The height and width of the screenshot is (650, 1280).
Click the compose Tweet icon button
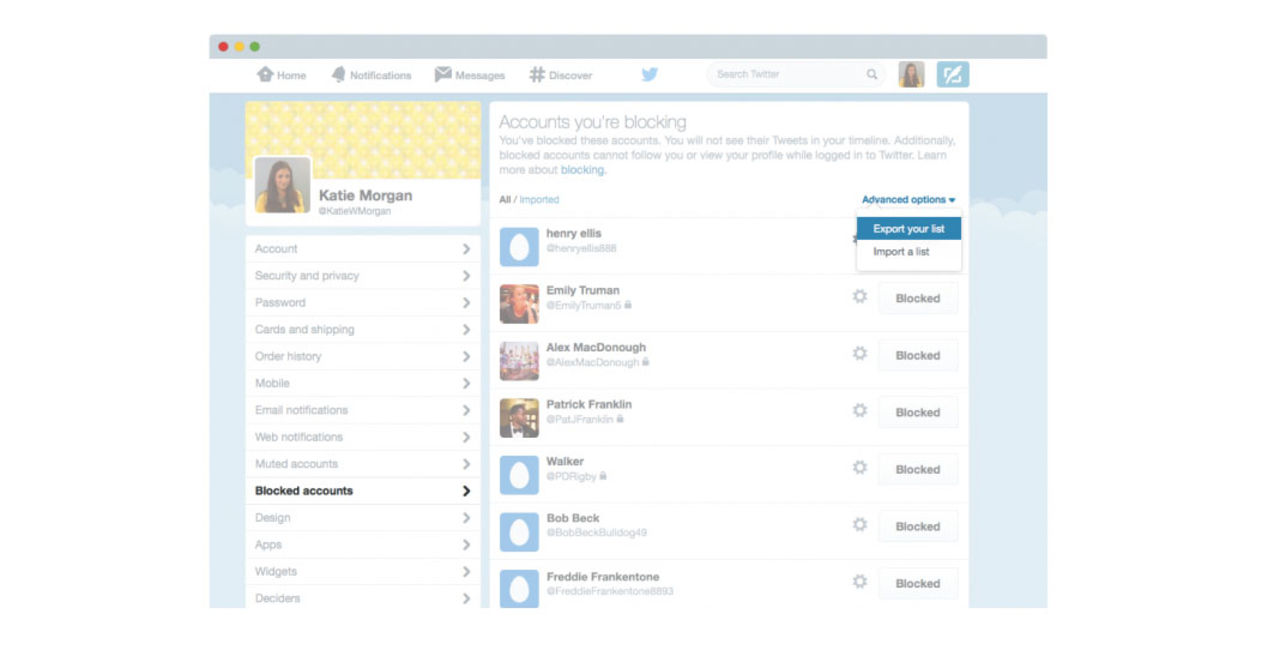(952, 75)
